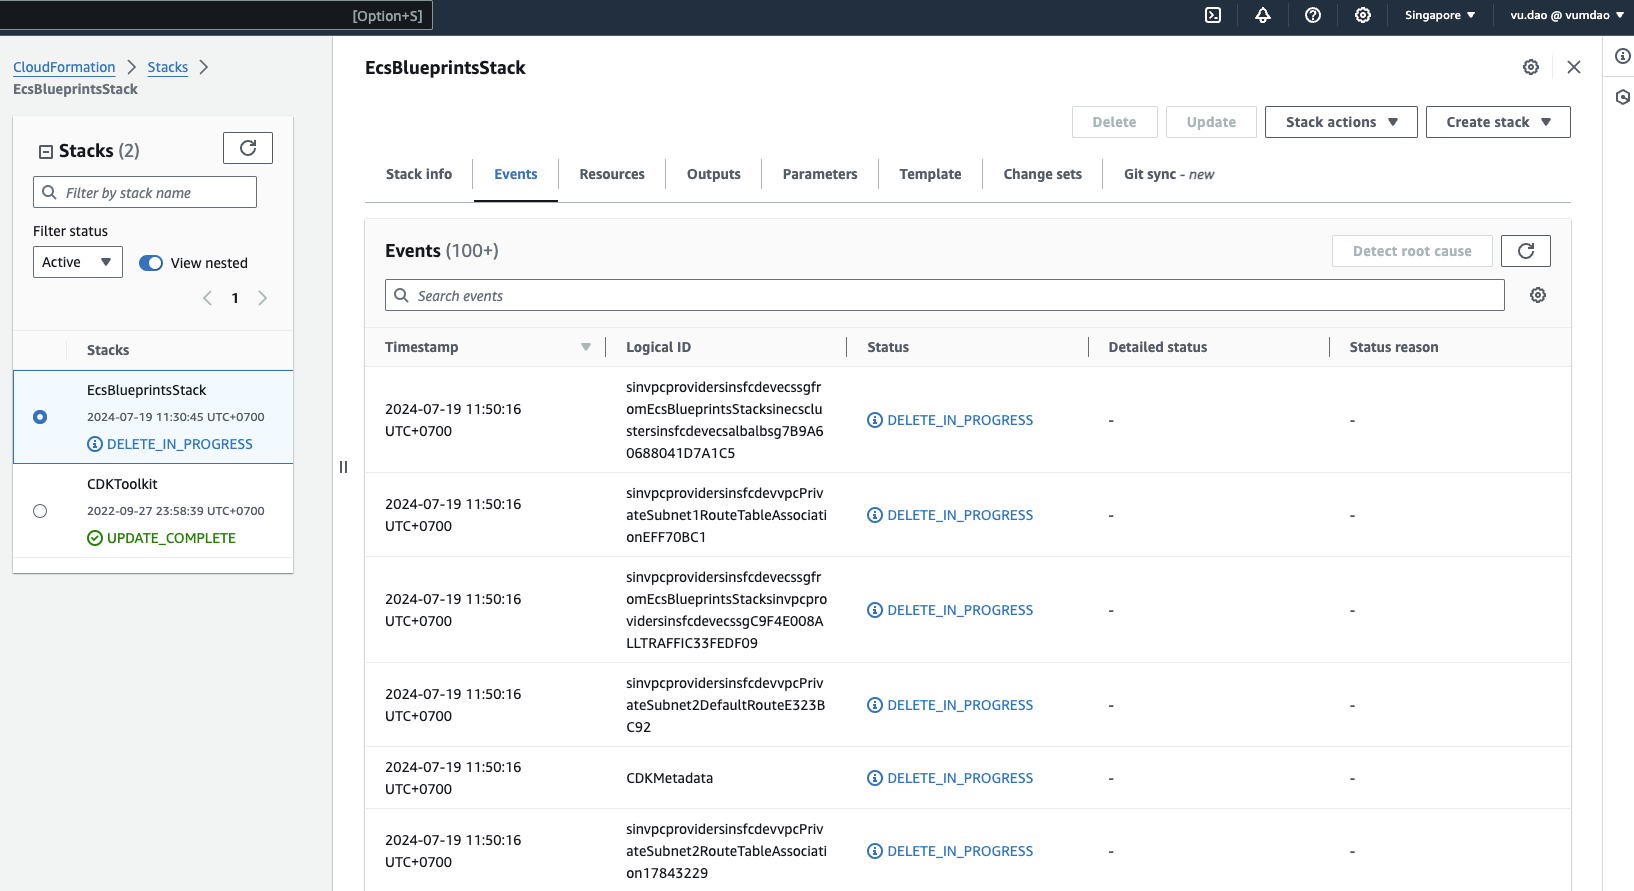The image size is (1634, 891).
Task: Open the hexagon tools icon in the right sidebar
Action: (1623, 97)
